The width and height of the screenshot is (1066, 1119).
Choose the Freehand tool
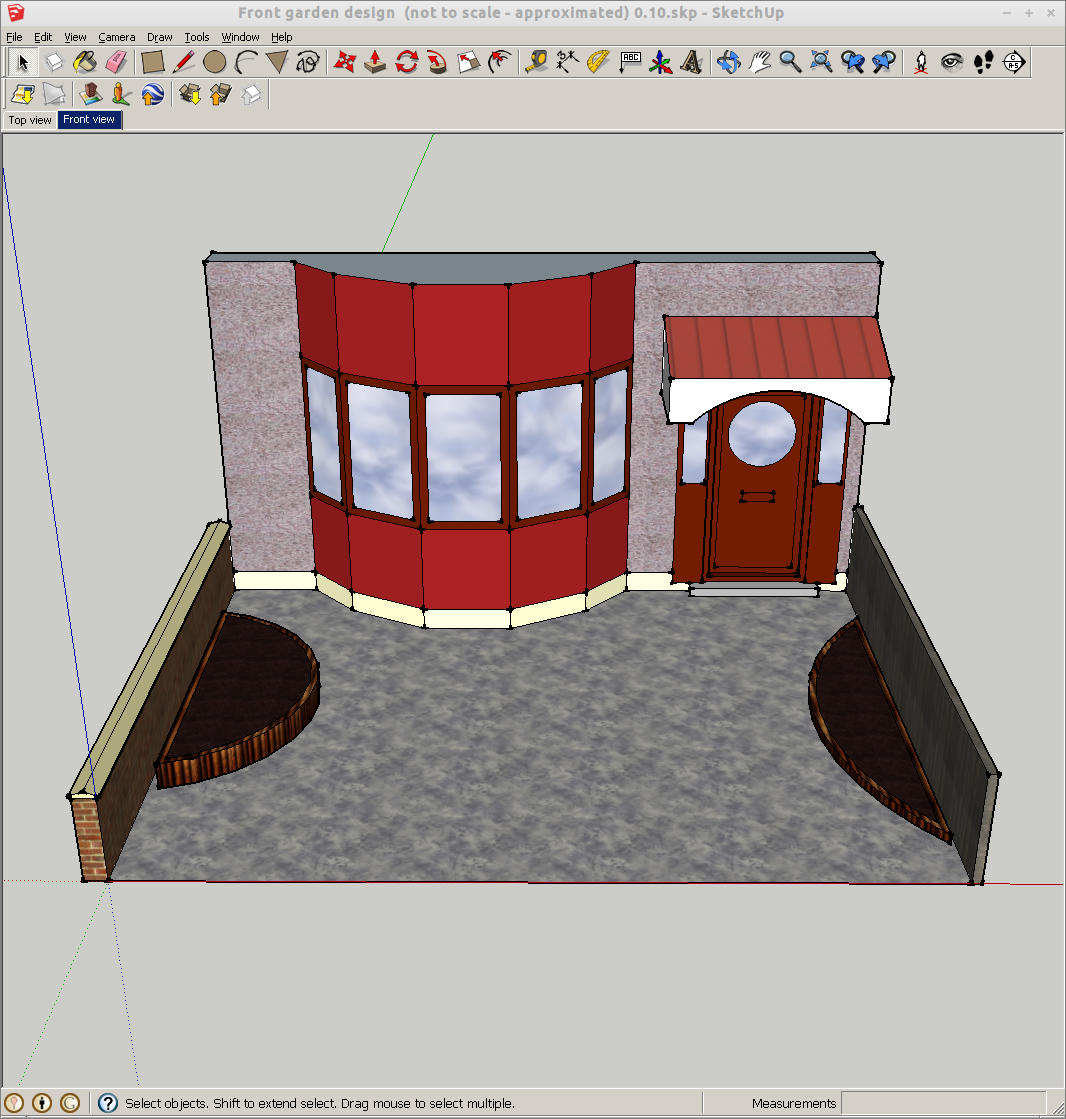coord(308,62)
